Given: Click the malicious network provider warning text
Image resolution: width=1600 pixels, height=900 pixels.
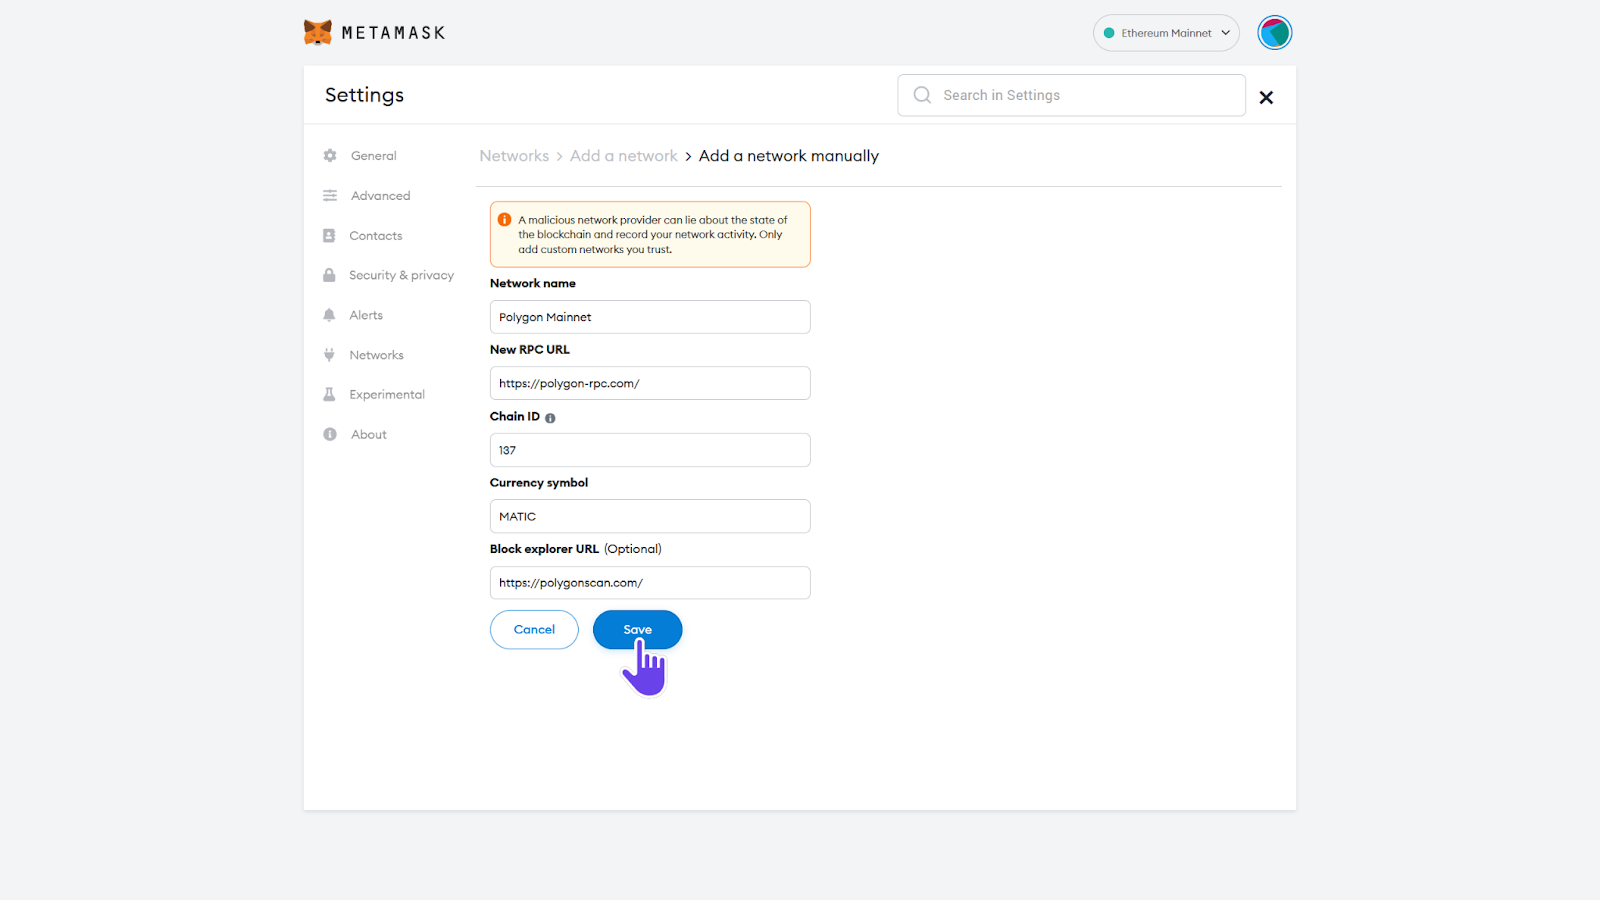Looking at the screenshot, I should (653, 235).
